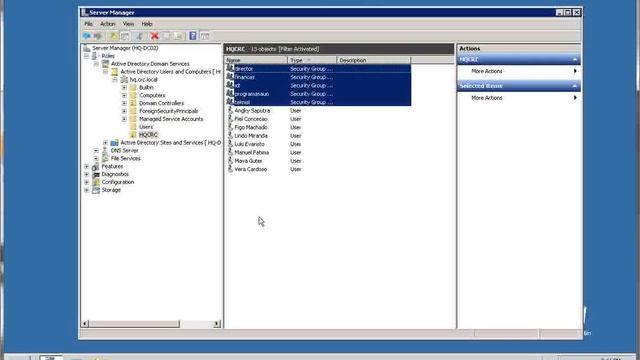This screenshot has height=360, width=640.
Task: Select the Figo Machado user row
Action: coord(318,127)
